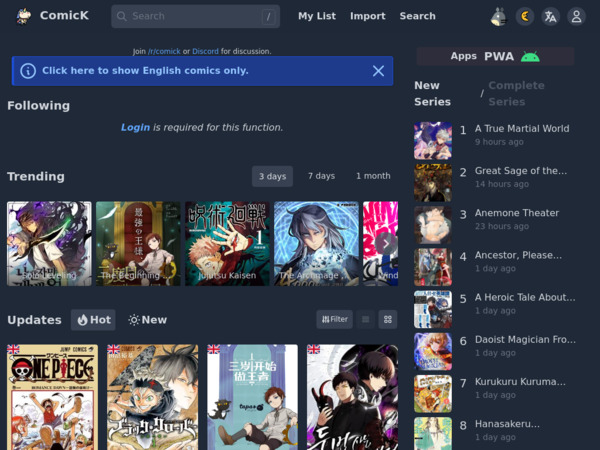Click the Android app icon
Screen dimensions: 600x450
[x=530, y=57]
